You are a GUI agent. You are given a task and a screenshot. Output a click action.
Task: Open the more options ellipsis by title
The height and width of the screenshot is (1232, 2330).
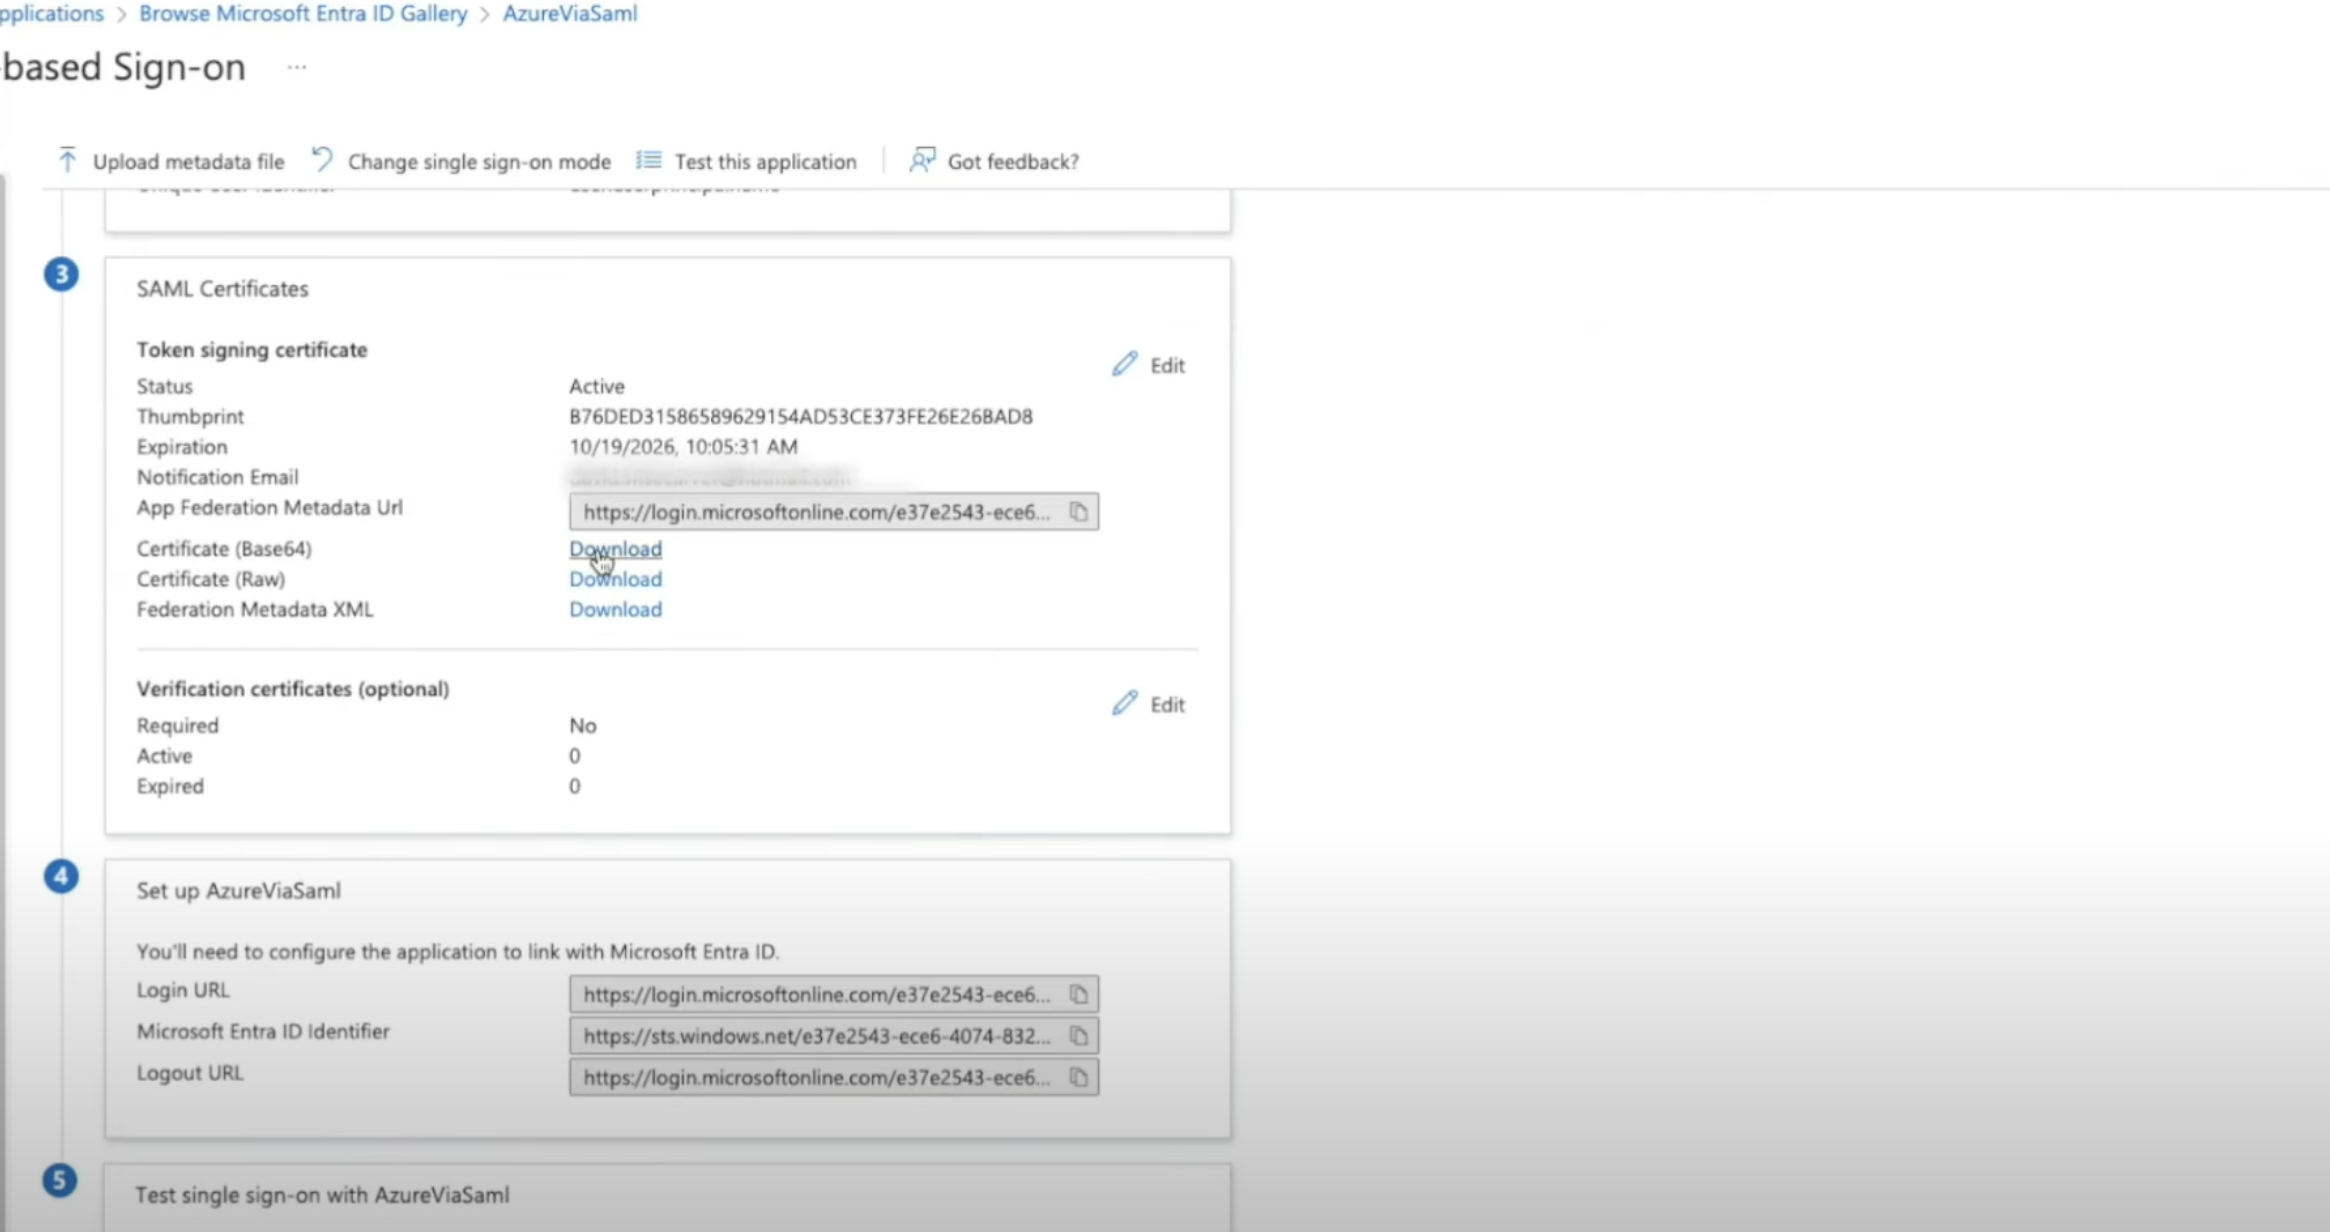pos(296,67)
